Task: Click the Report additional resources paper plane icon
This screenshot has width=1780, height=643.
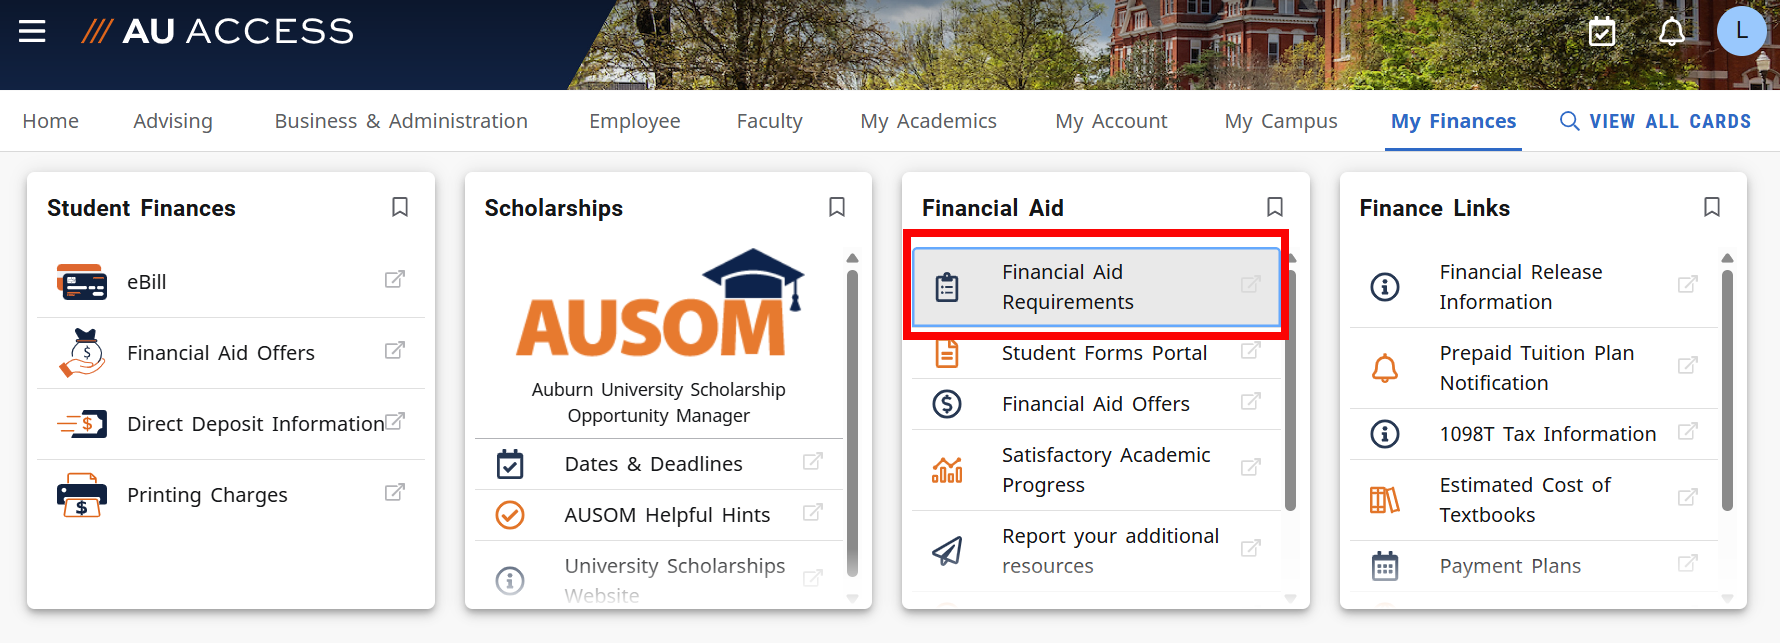Action: 949,549
